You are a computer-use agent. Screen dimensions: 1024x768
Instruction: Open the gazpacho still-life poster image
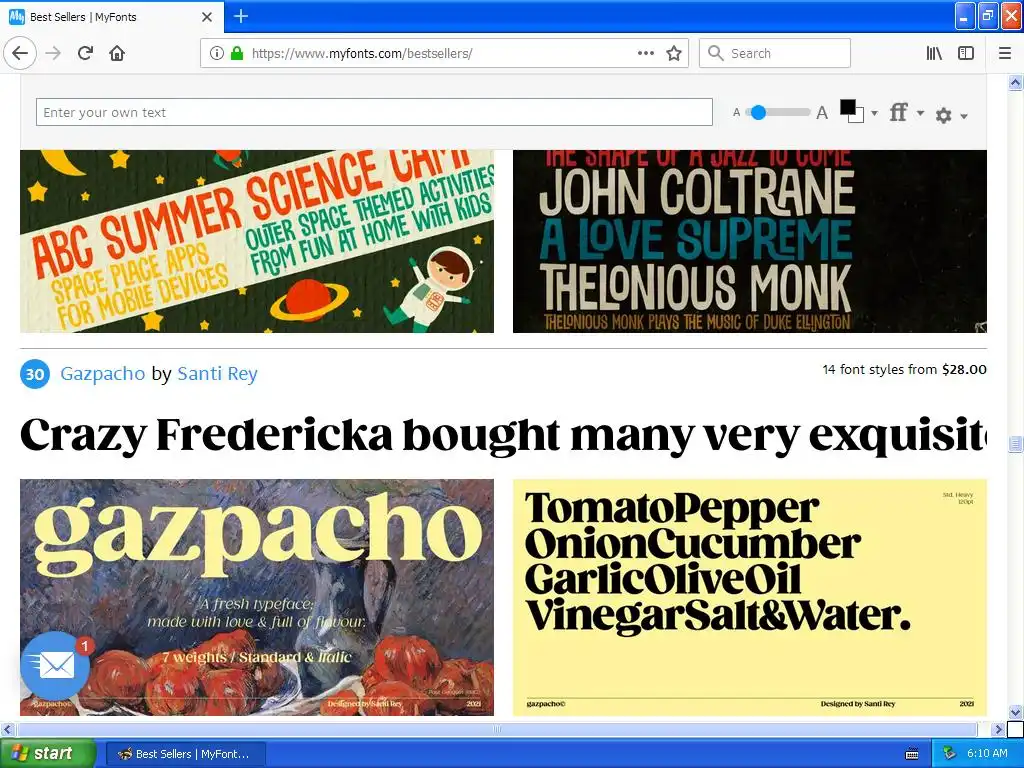[257, 598]
